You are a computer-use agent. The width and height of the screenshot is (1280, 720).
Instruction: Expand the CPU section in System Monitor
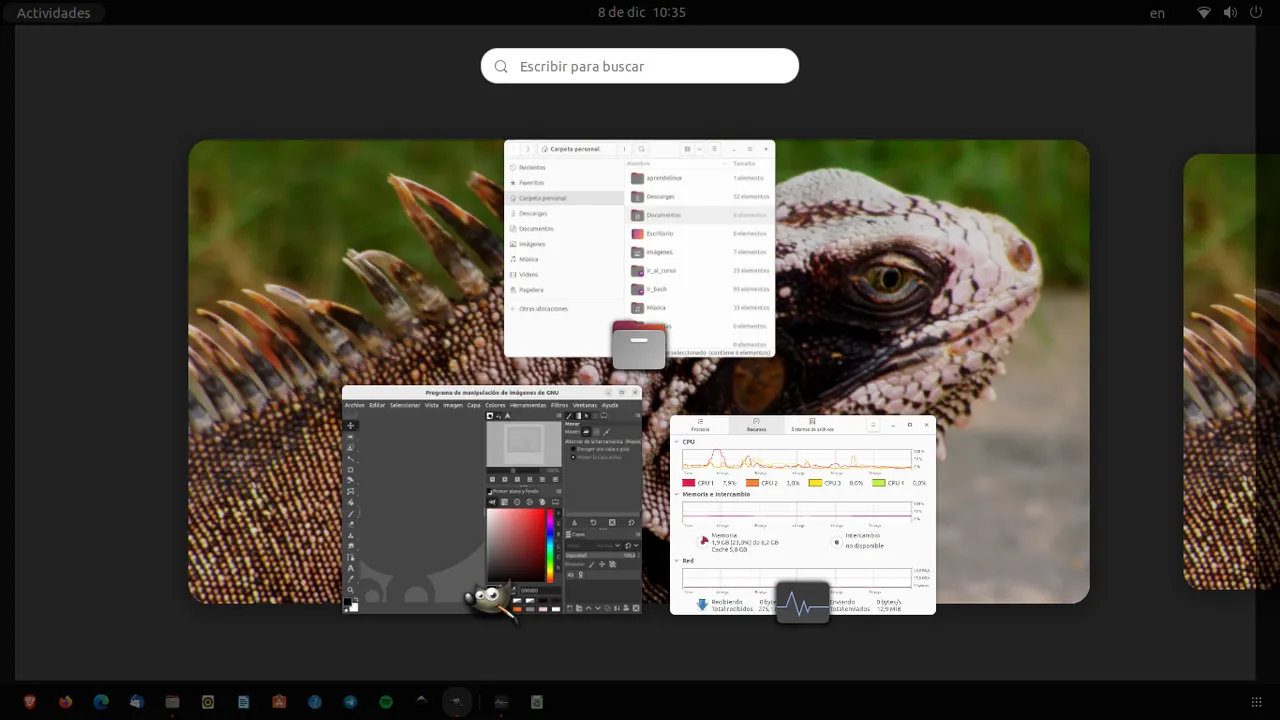pos(676,442)
